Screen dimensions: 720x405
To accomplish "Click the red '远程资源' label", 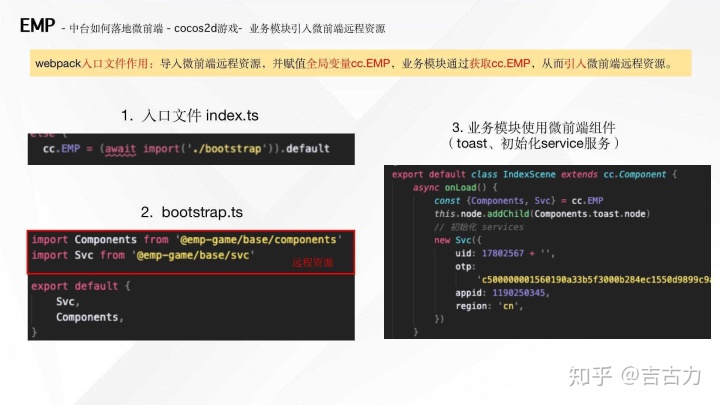I will (313, 263).
